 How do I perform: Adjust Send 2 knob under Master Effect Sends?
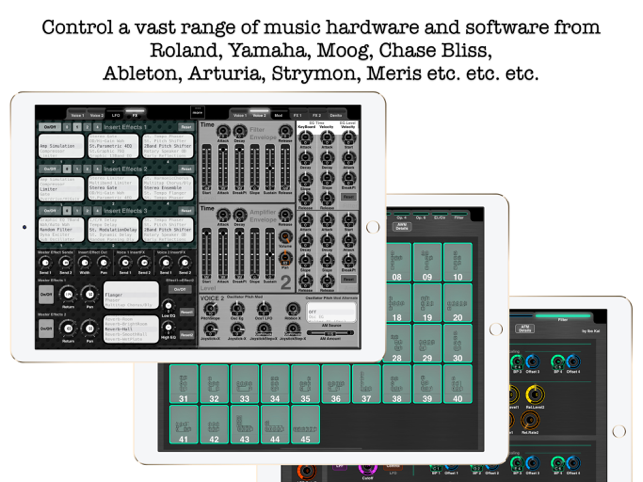(x=65, y=263)
